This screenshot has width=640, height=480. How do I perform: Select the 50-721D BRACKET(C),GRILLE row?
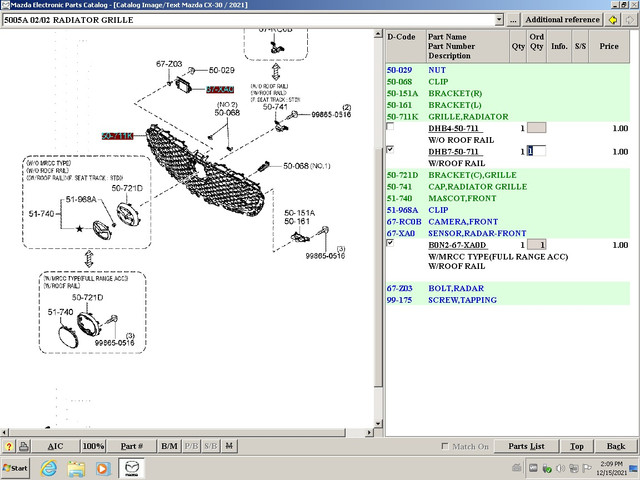(507, 175)
